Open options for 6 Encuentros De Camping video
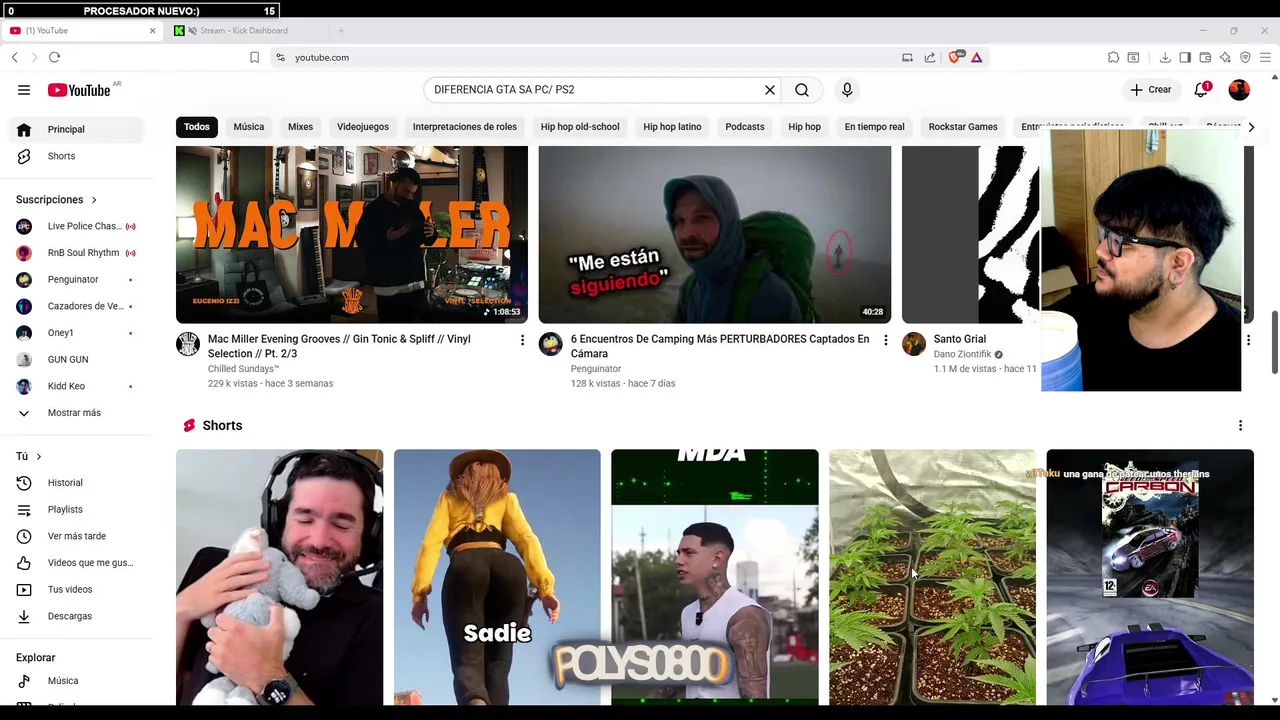The height and width of the screenshot is (720, 1280). coord(885,341)
